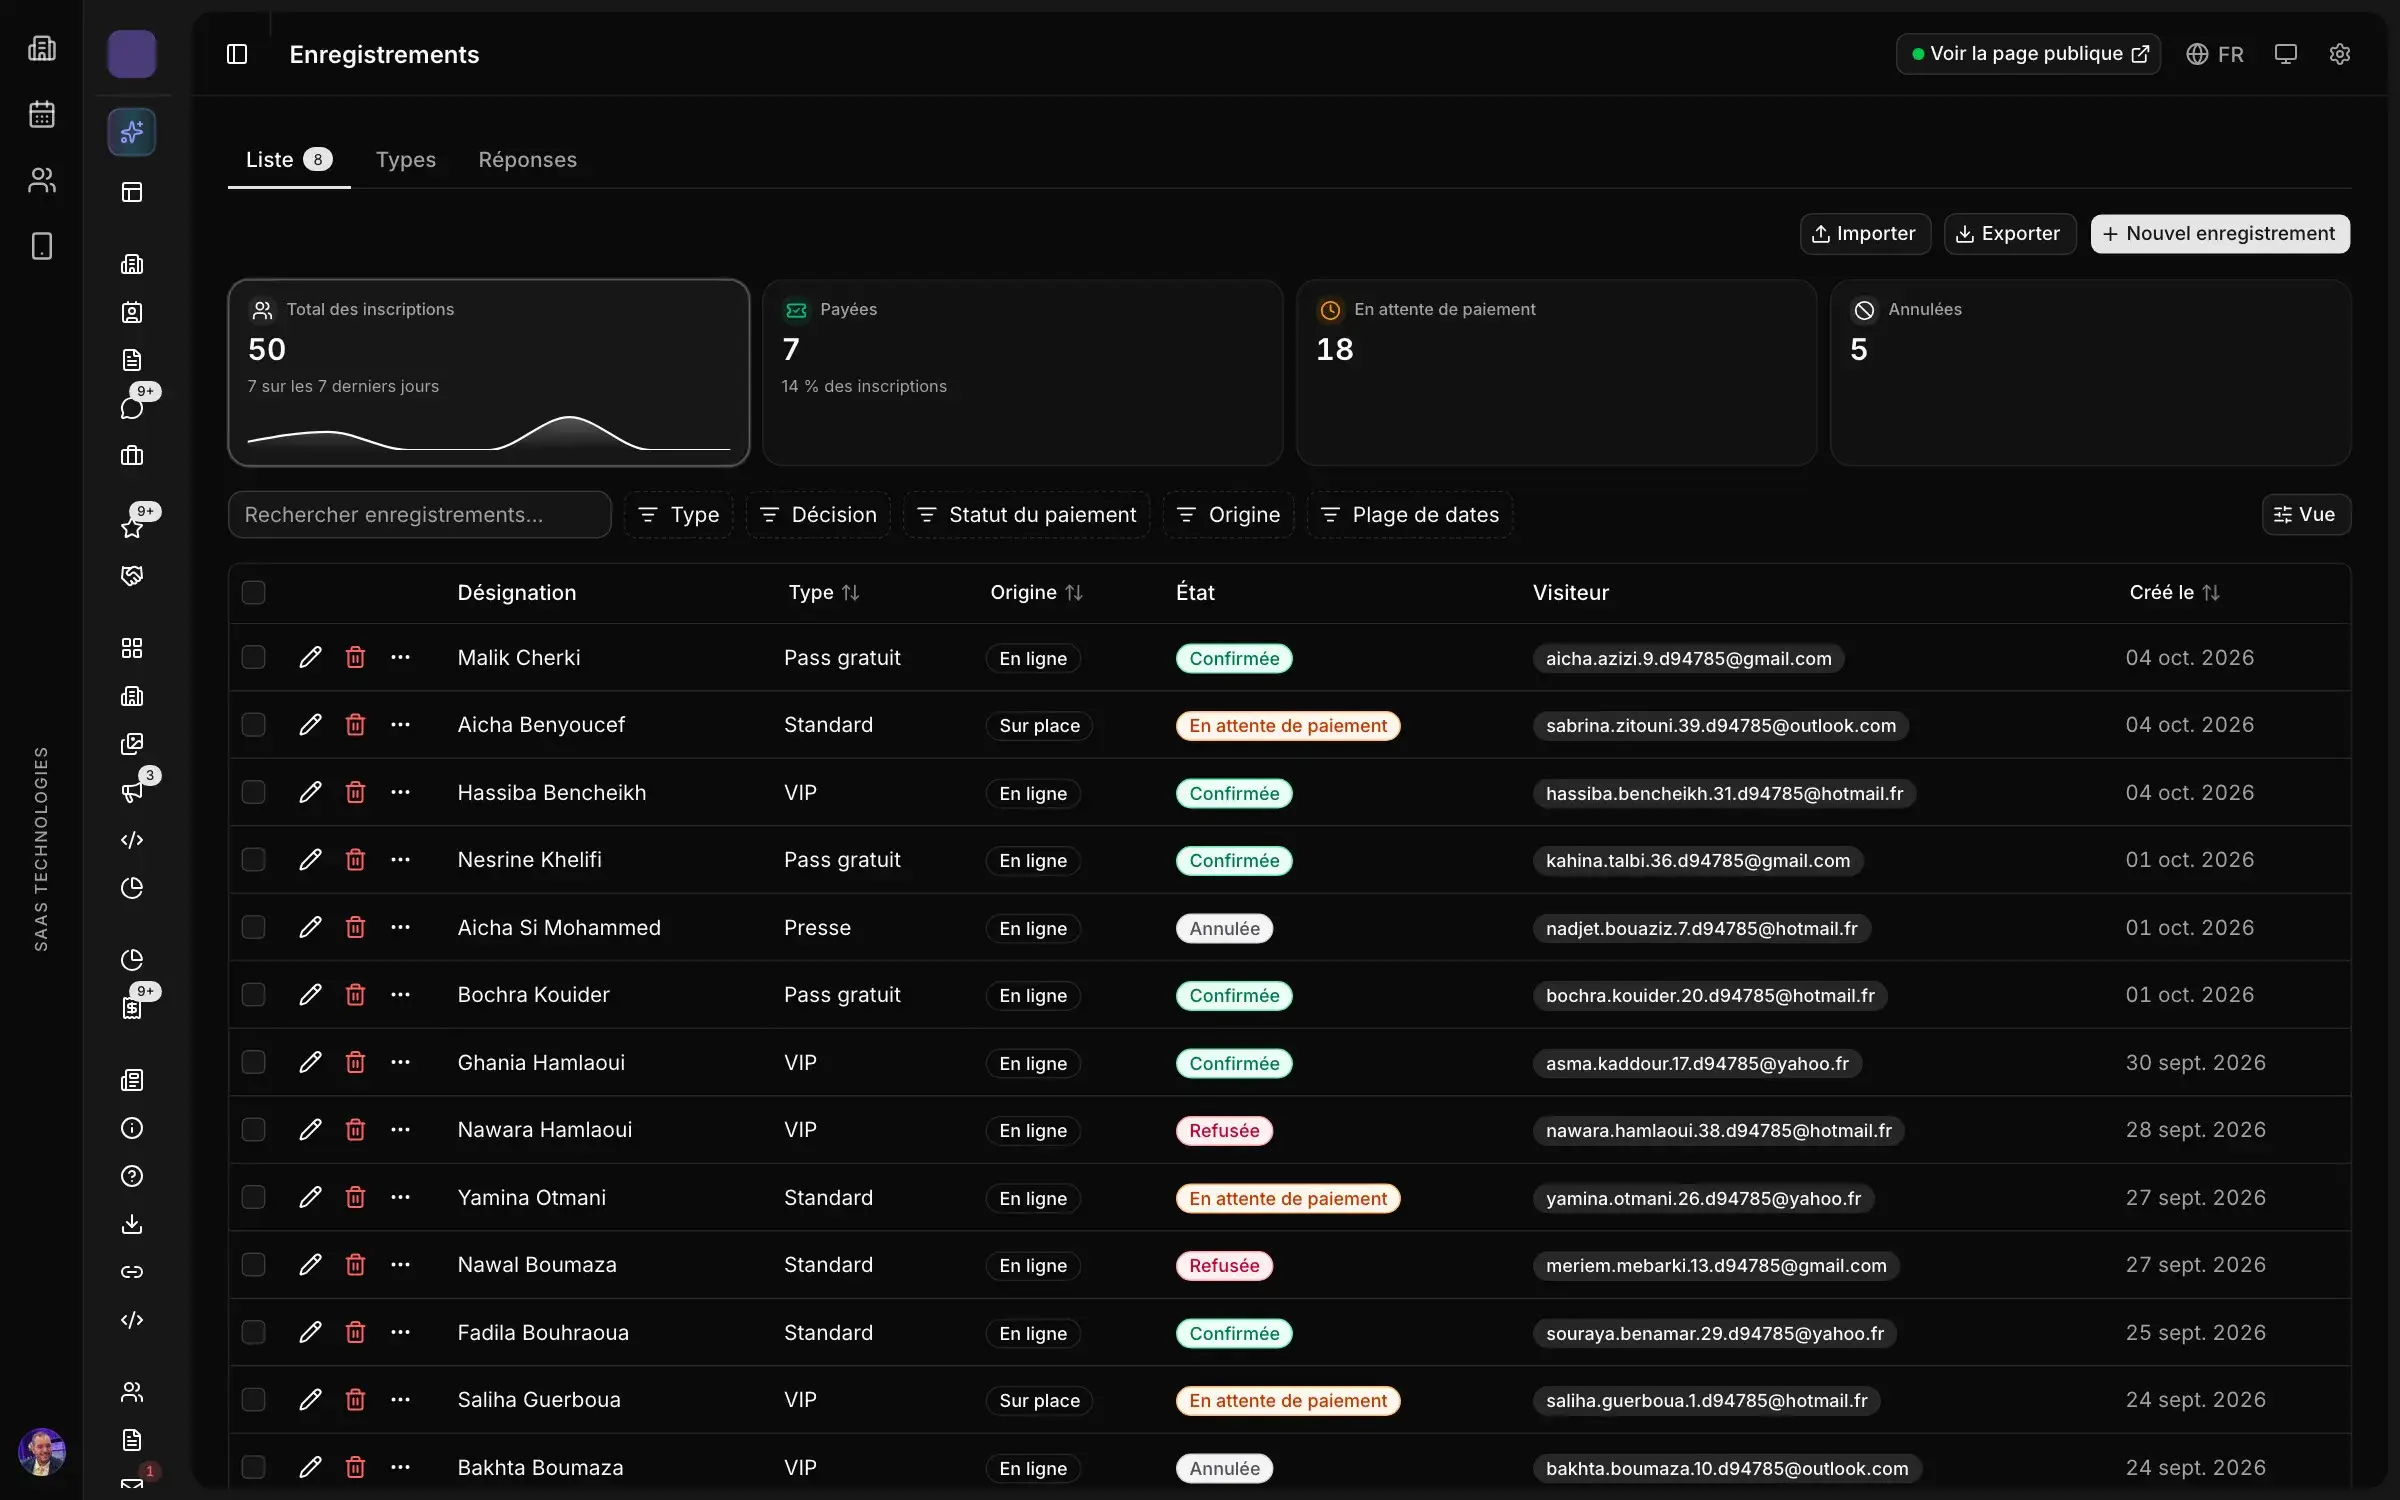
Task: Select checkbox for Yamina Otmani row
Action: 254,1197
